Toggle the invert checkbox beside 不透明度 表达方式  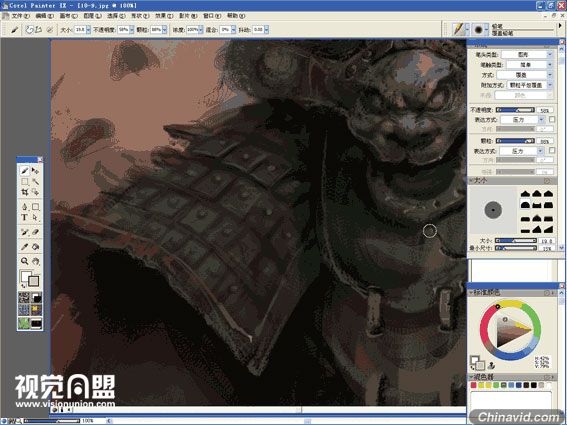[x=552, y=119]
